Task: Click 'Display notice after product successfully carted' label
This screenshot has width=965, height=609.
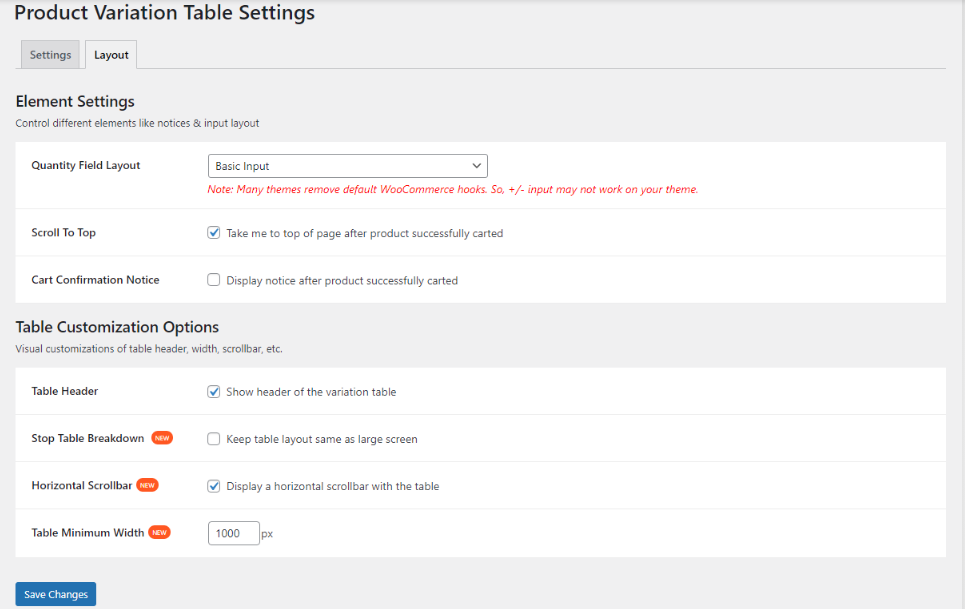Action: [x=342, y=281]
